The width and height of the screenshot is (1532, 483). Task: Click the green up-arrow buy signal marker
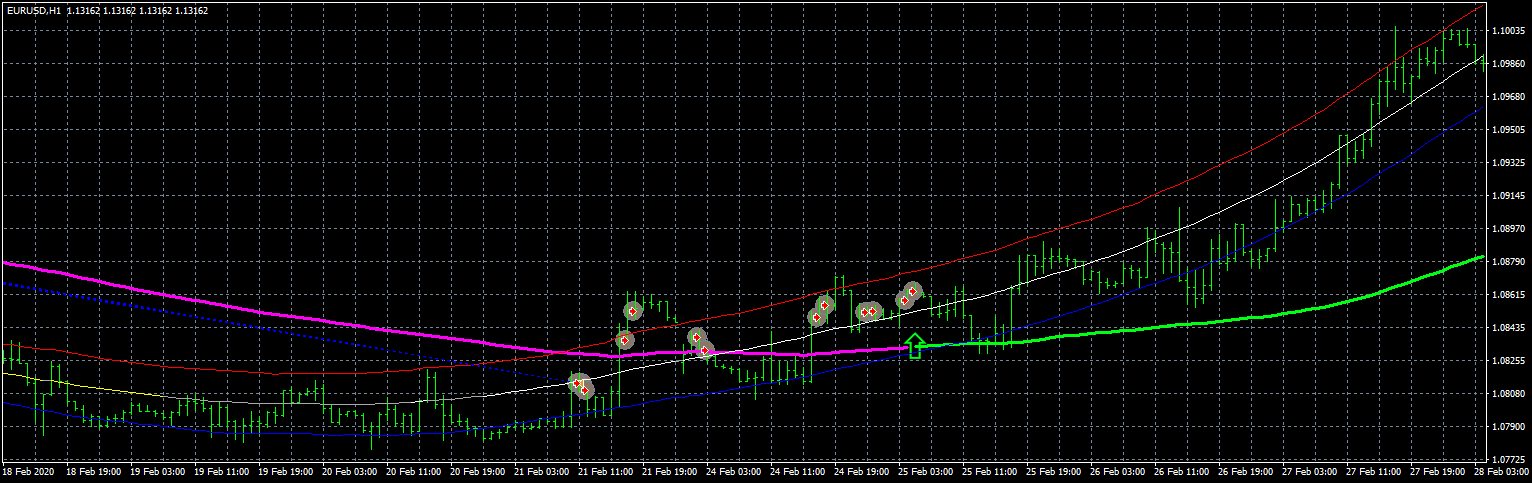[x=914, y=346]
